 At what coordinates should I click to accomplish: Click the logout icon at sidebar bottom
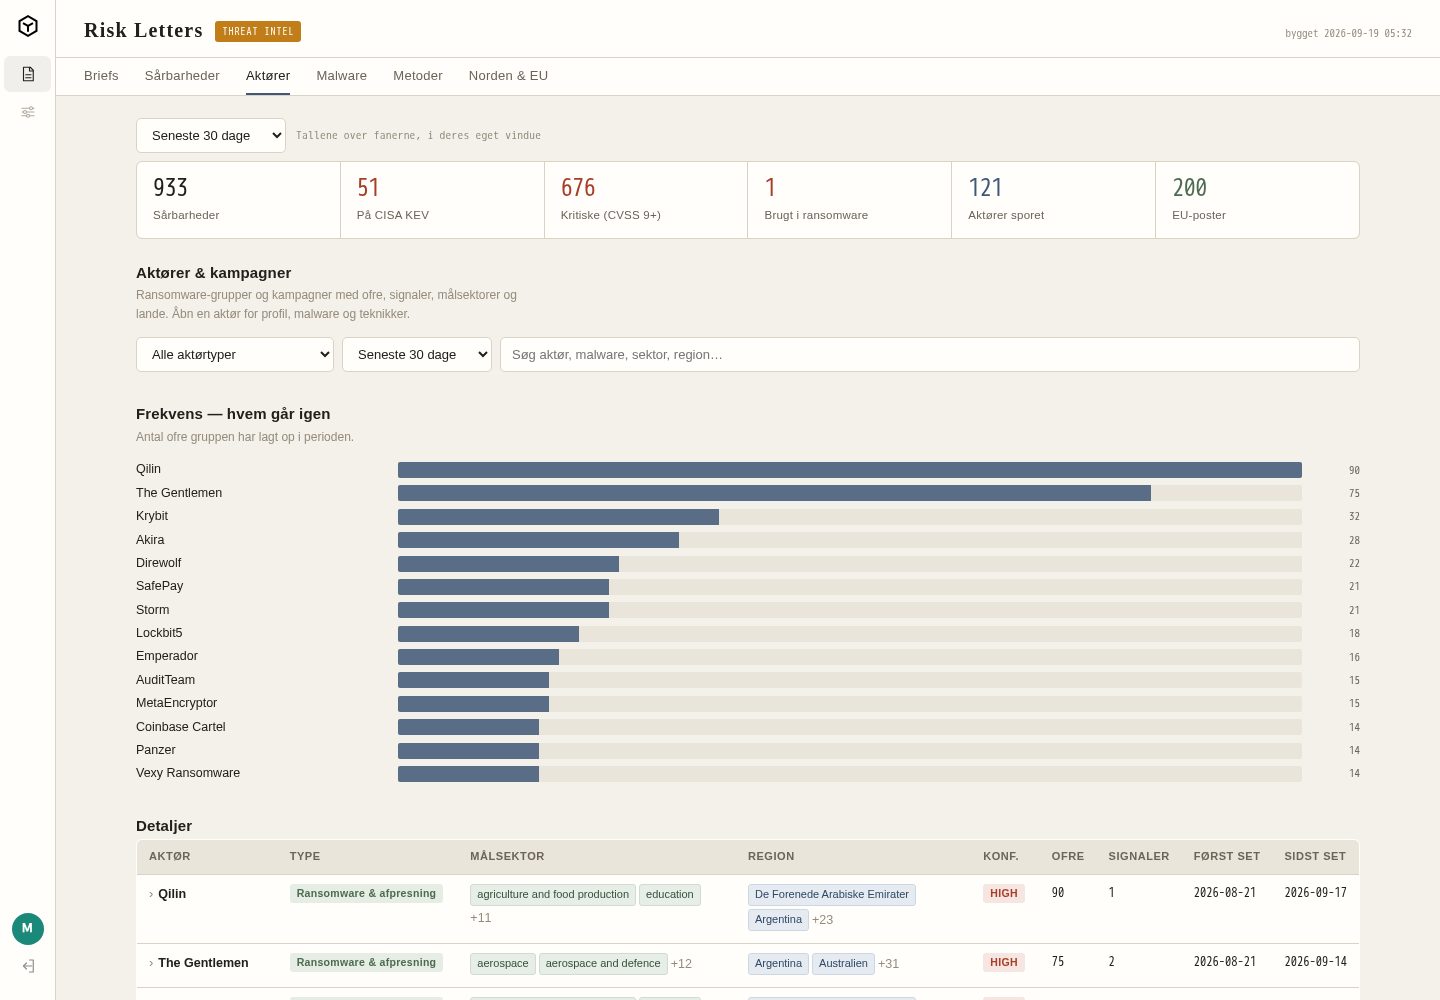[x=28, y=966]
